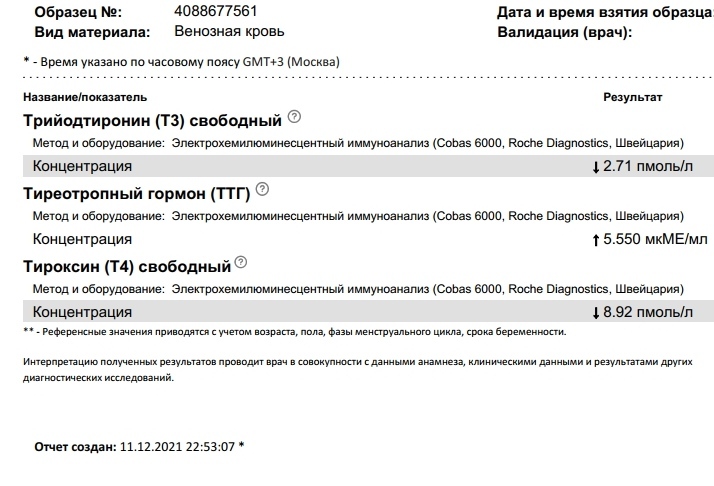Screen dimensions: 714x486
Task: Click the report timestamp 11.12.2021 22:53:07
Action: click(x=176, y=446)
